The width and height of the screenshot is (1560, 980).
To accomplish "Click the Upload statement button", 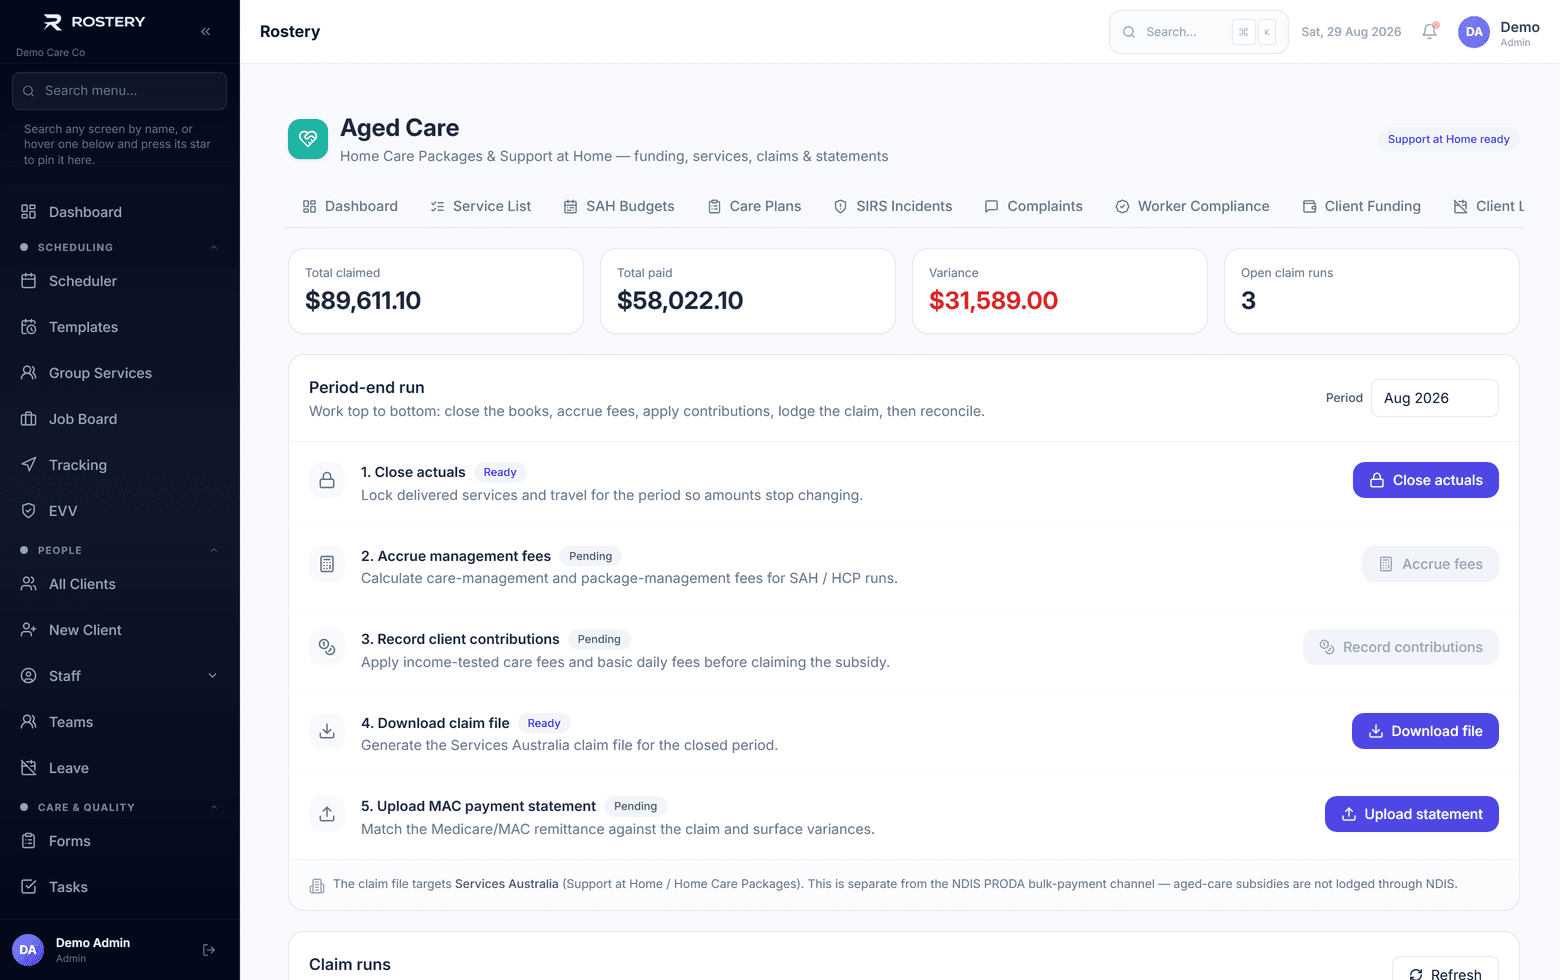I will [1412, 814].
